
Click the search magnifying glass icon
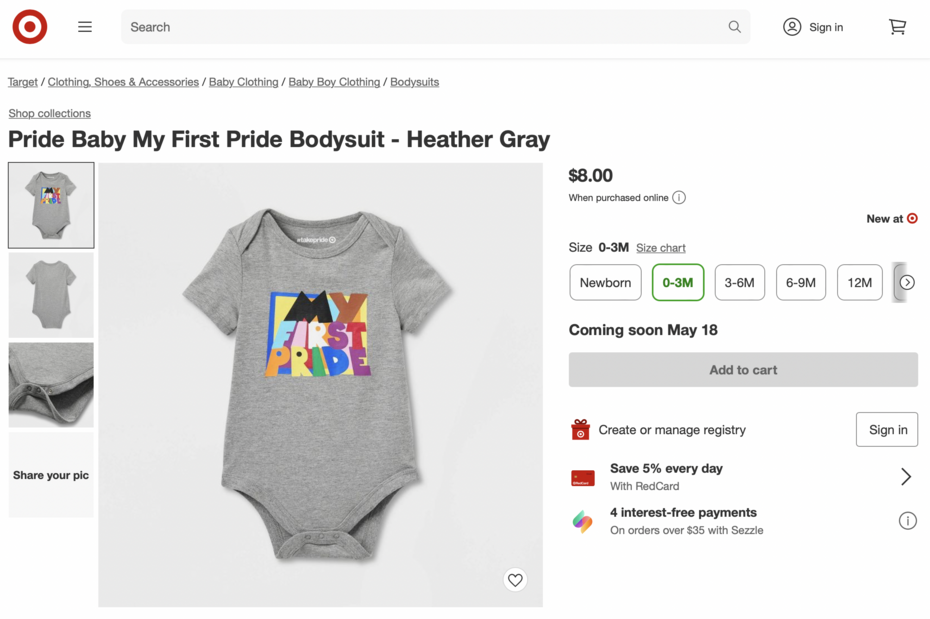pyautogui.click(x=734, y=27)
